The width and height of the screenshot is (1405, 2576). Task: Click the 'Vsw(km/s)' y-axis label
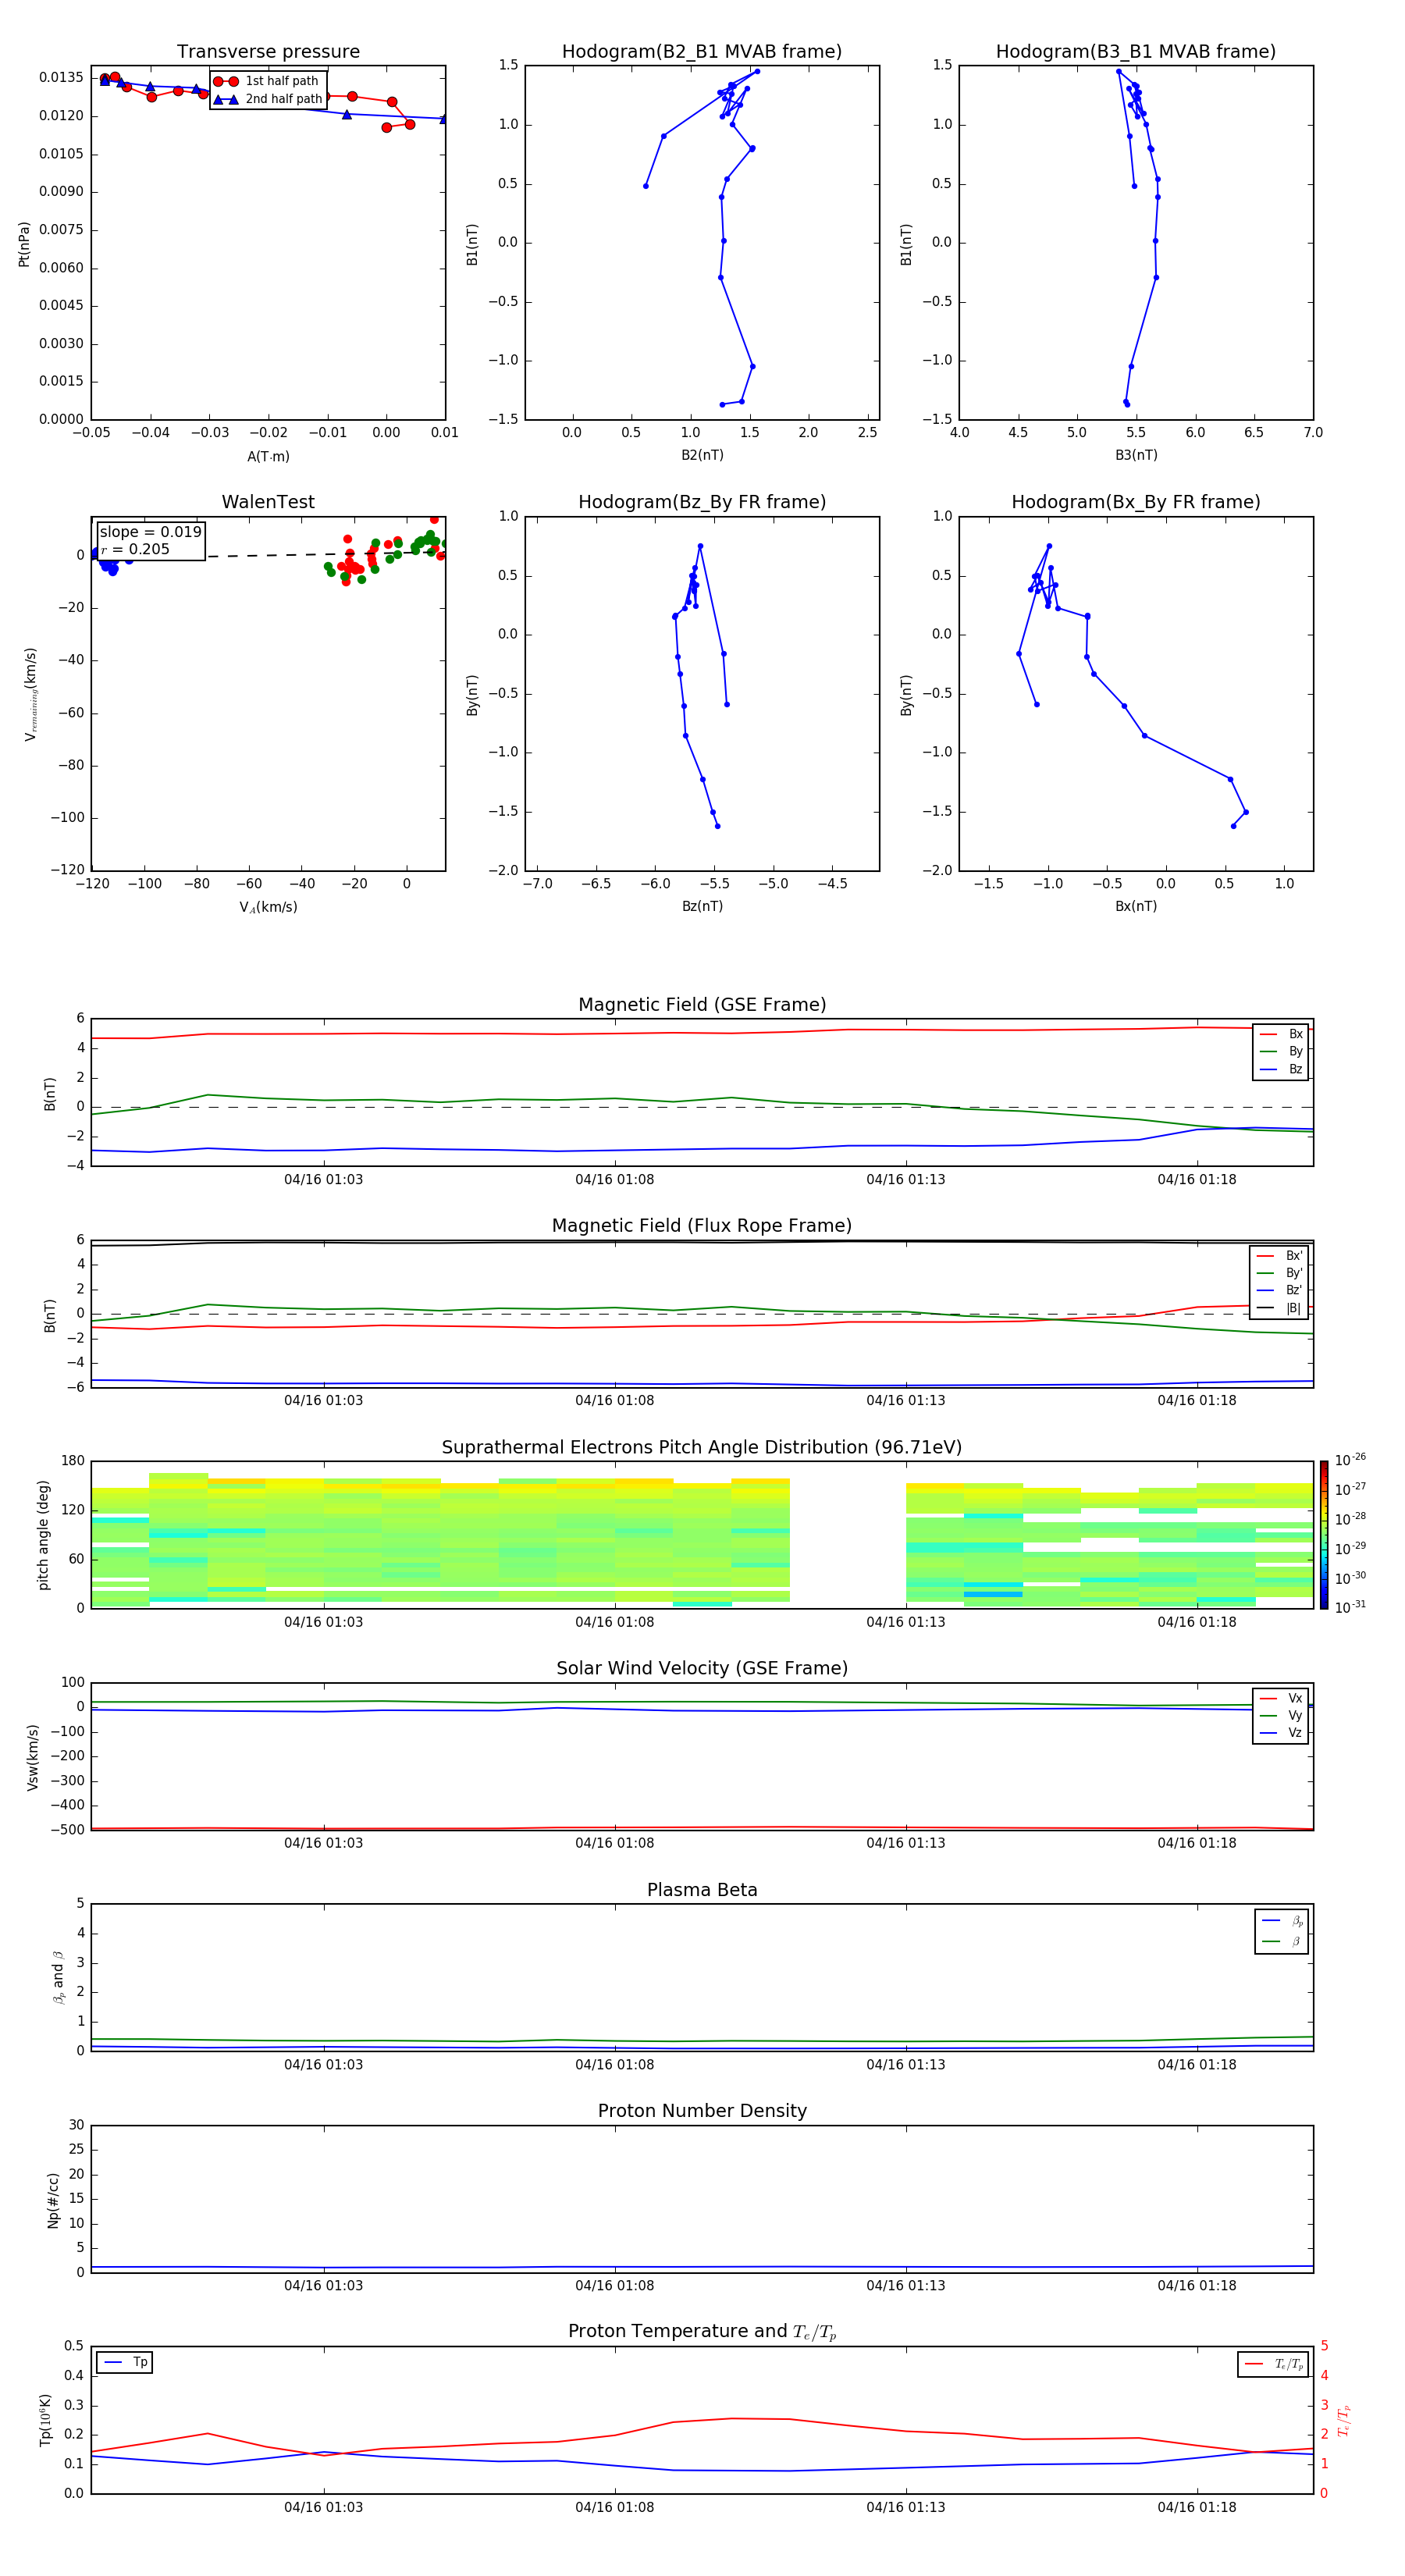click(33, 1757)
